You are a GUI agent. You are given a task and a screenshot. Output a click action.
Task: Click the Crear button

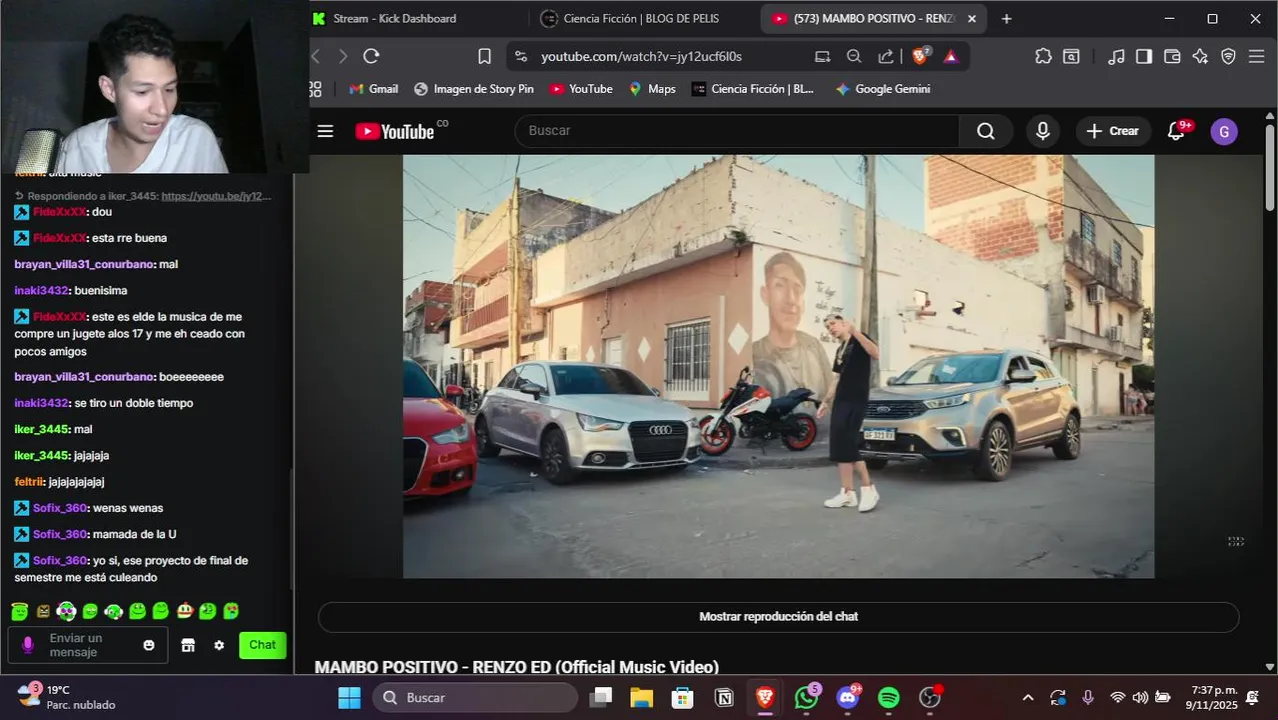click(1112, 131)
